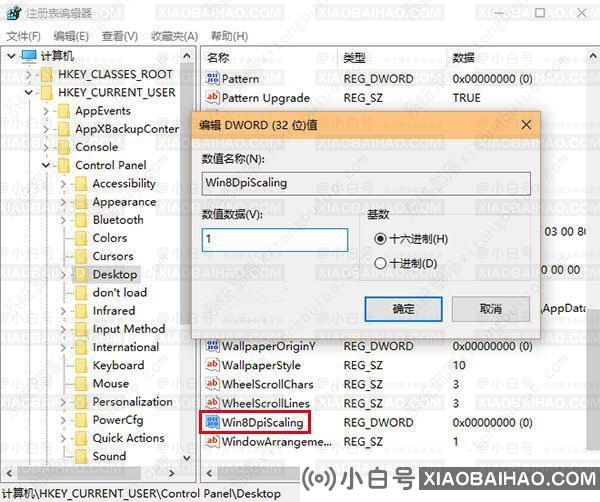Open the 编辑(E) menu
Viewport: 600px width, 502px height.
coord(71,36)
